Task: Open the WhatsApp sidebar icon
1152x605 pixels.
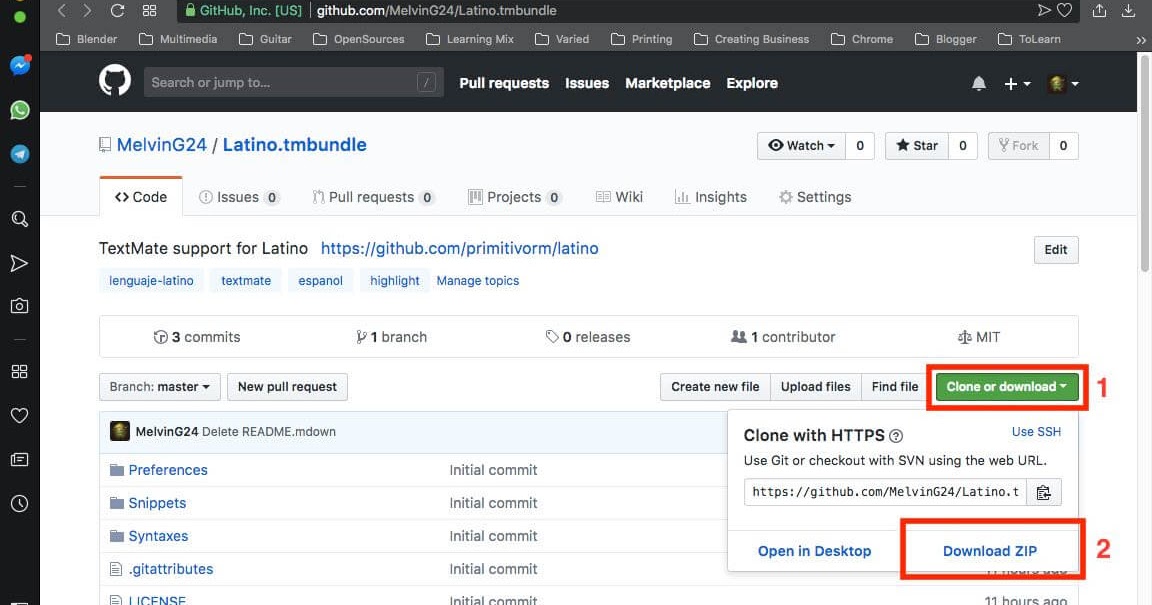Action: (20, 110)
